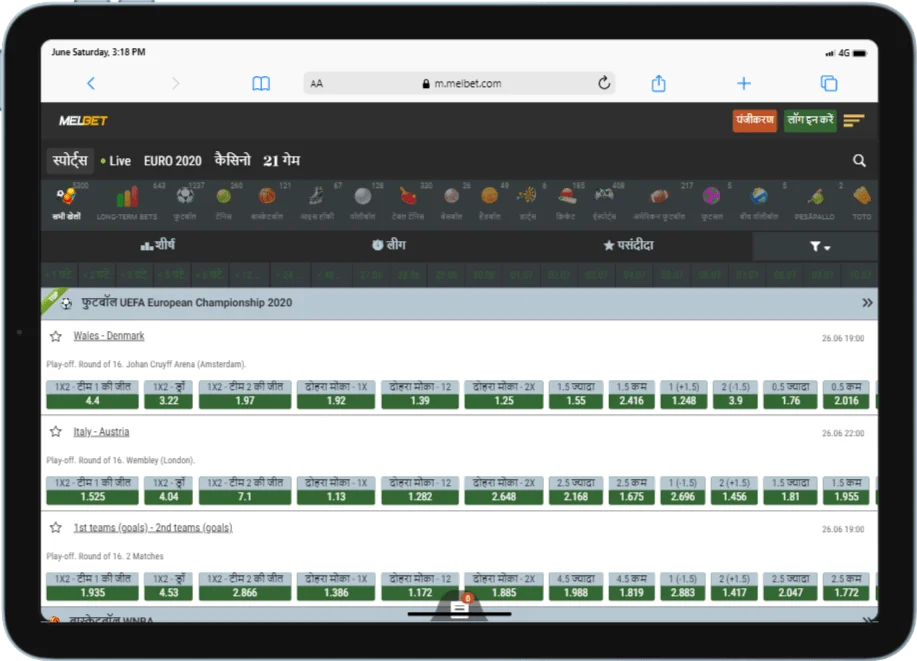917x661 pixels.
Task: Open the search magnifier icon
Action: [x=859, y=160]
